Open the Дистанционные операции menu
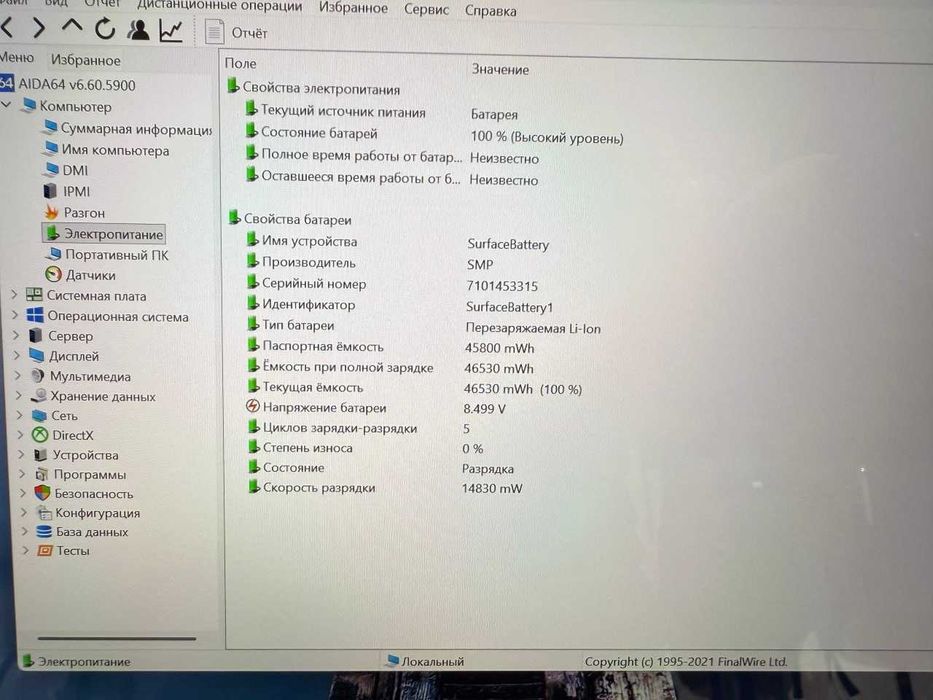Viewport: 933px width, 700px height. coord(220,7)
